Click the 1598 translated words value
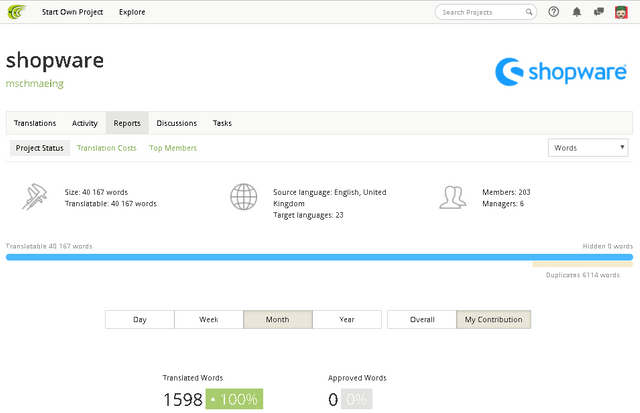The height and width of the screenshot is (413, 640). (x=182, y=400)
